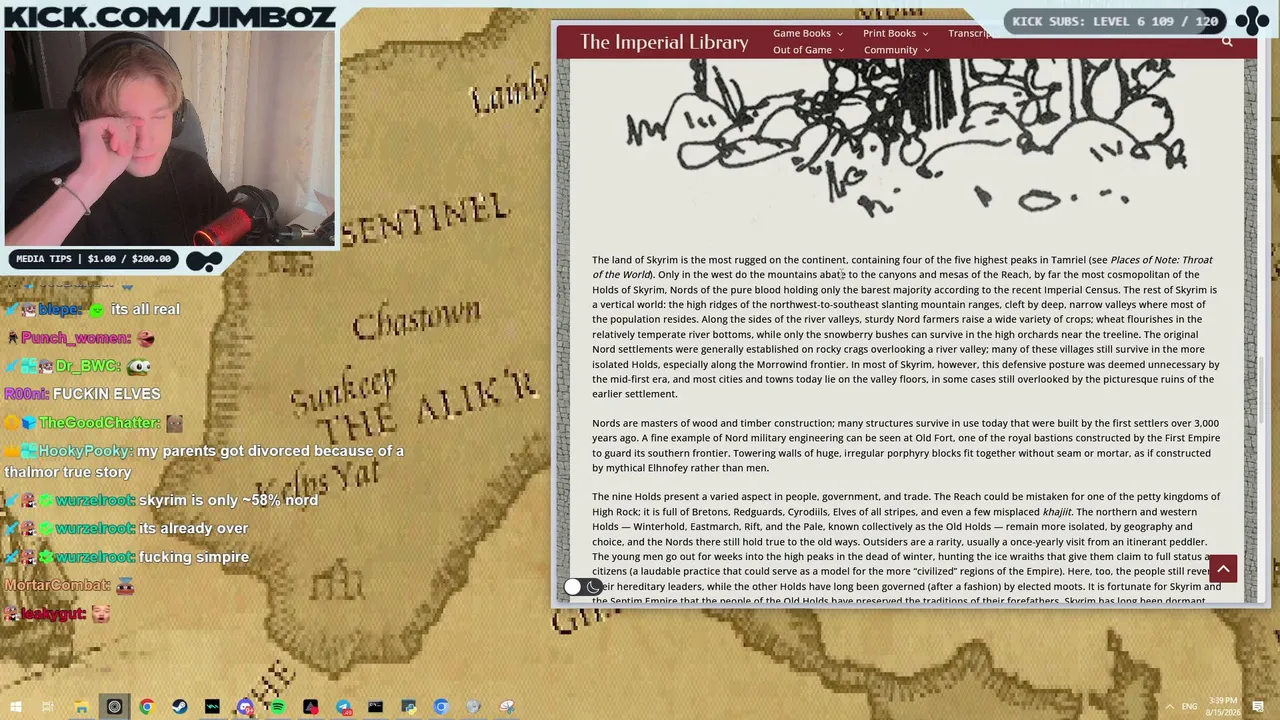The height and width of the screenshot is (720, 1280).
Task: Click wurzelroot's 'skyrim is only ~58% nord' message
Action: 228,500
